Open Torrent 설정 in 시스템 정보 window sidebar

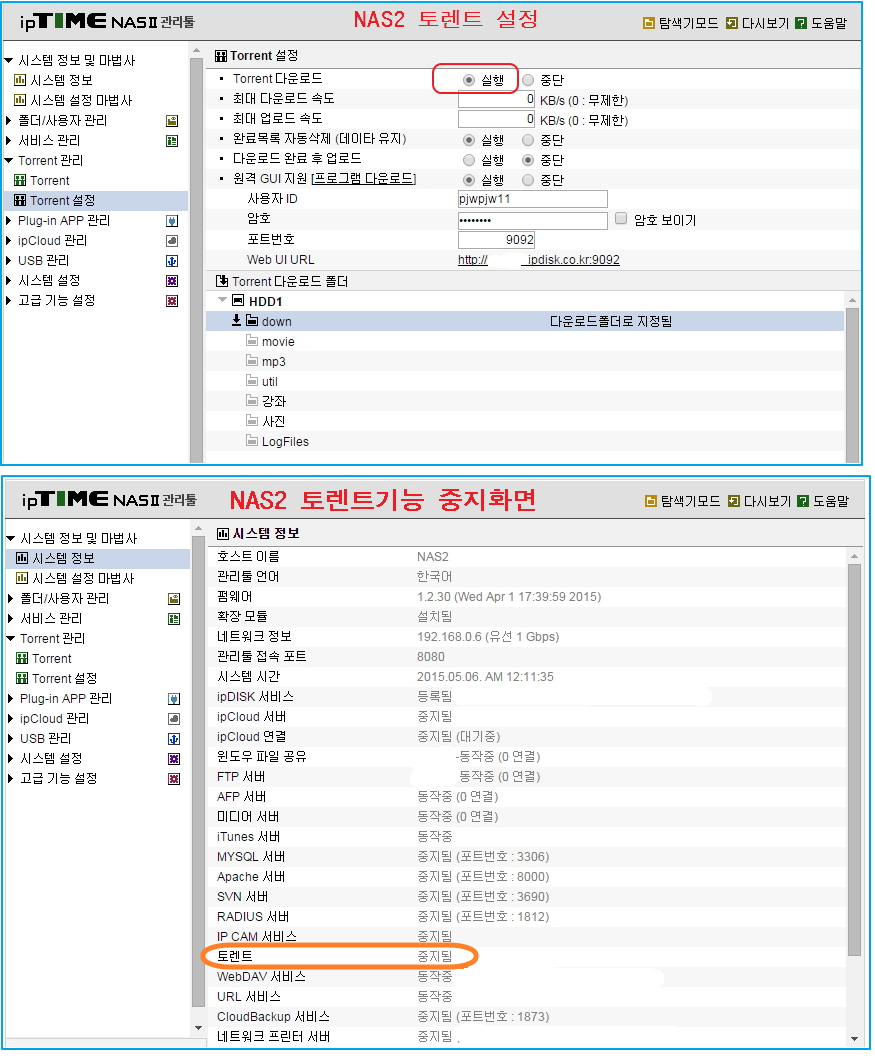65,678
